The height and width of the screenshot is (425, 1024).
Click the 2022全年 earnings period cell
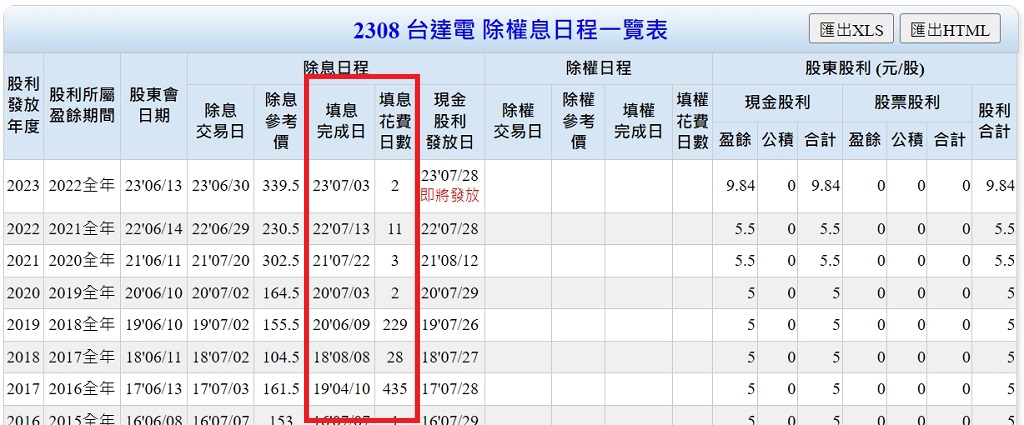tap(82, 186)
